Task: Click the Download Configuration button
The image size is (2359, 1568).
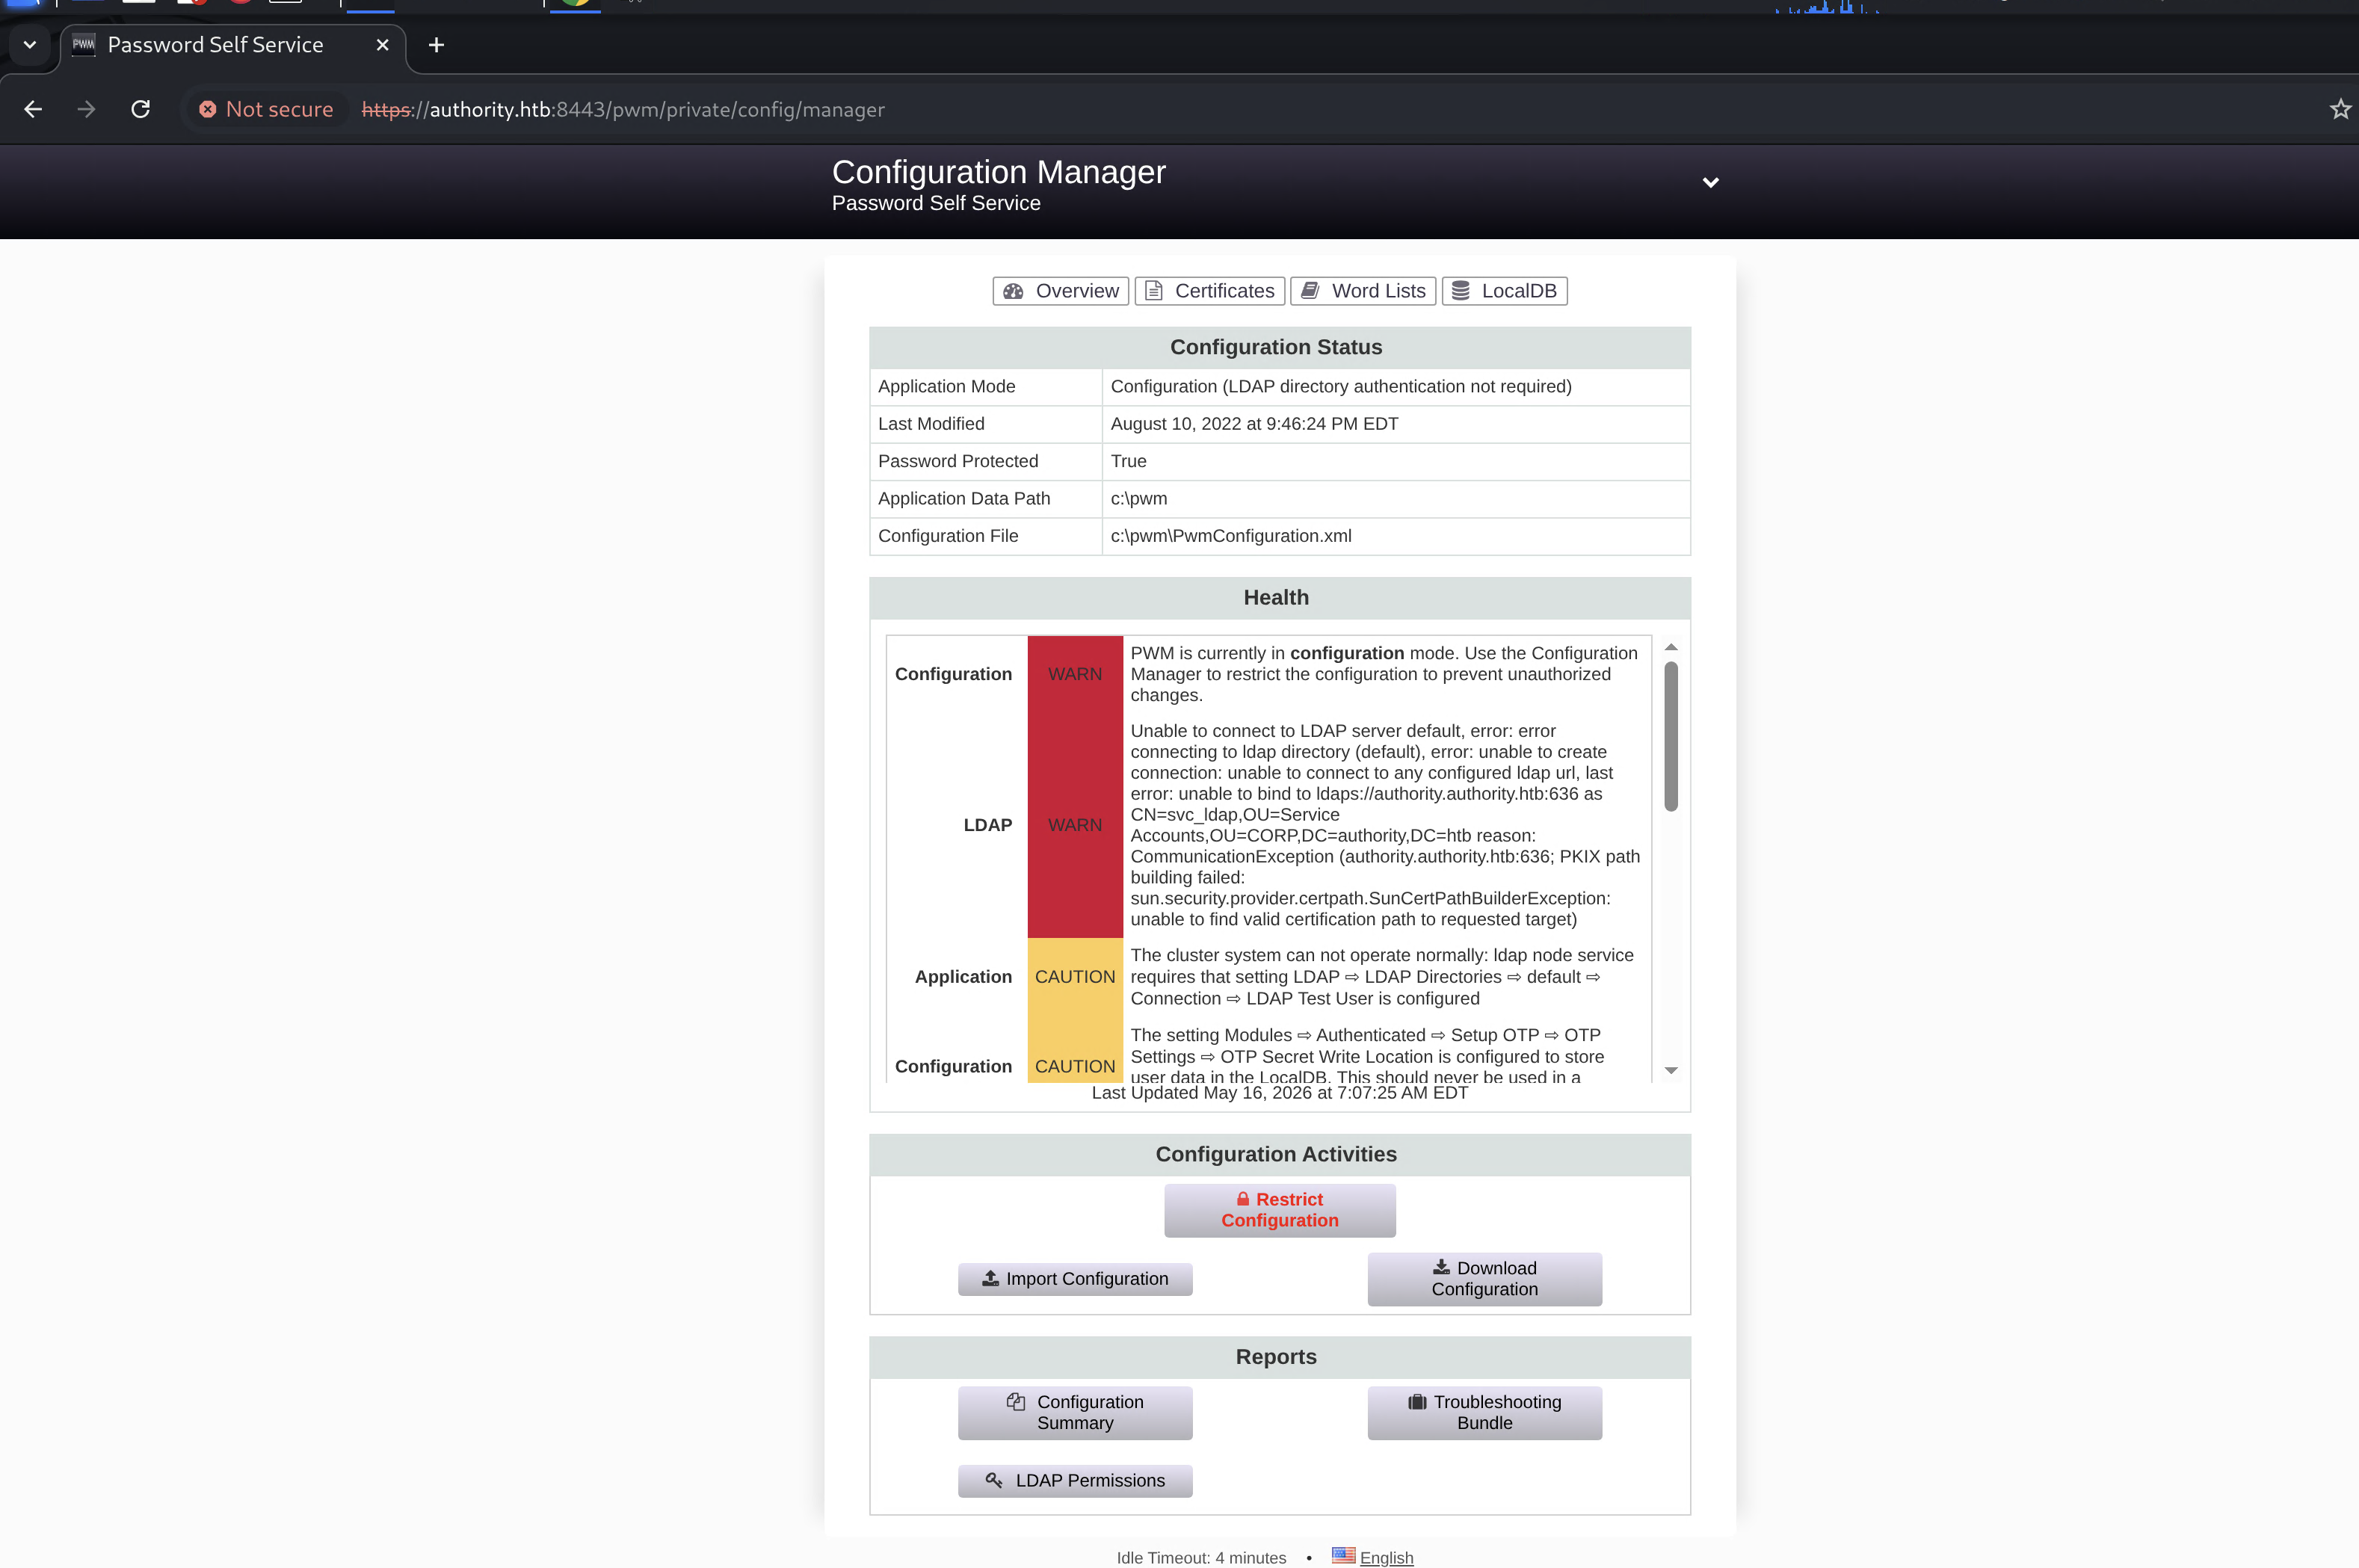Action: click(x=1484, y=1279)
